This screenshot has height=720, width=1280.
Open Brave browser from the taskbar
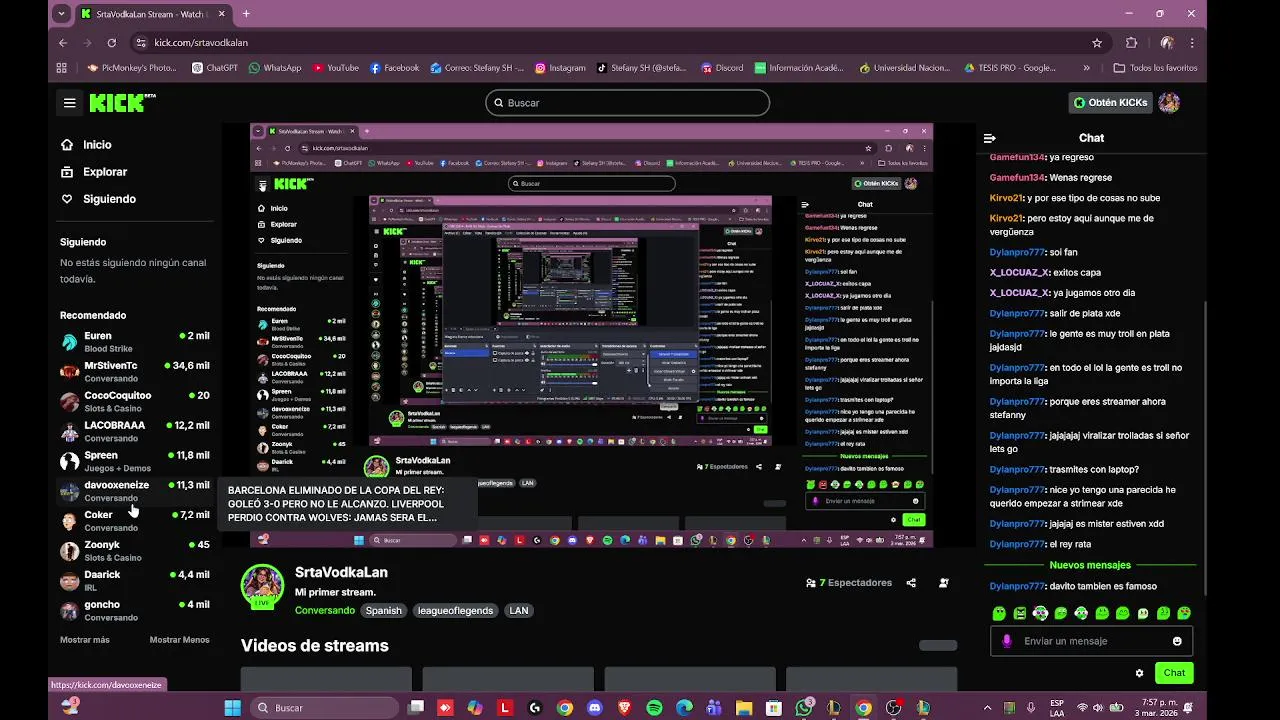[x=625, y=708]
